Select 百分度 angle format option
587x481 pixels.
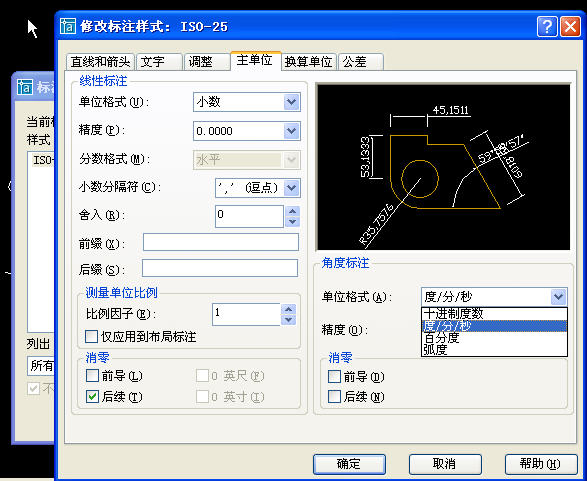[x=494, y=338]
